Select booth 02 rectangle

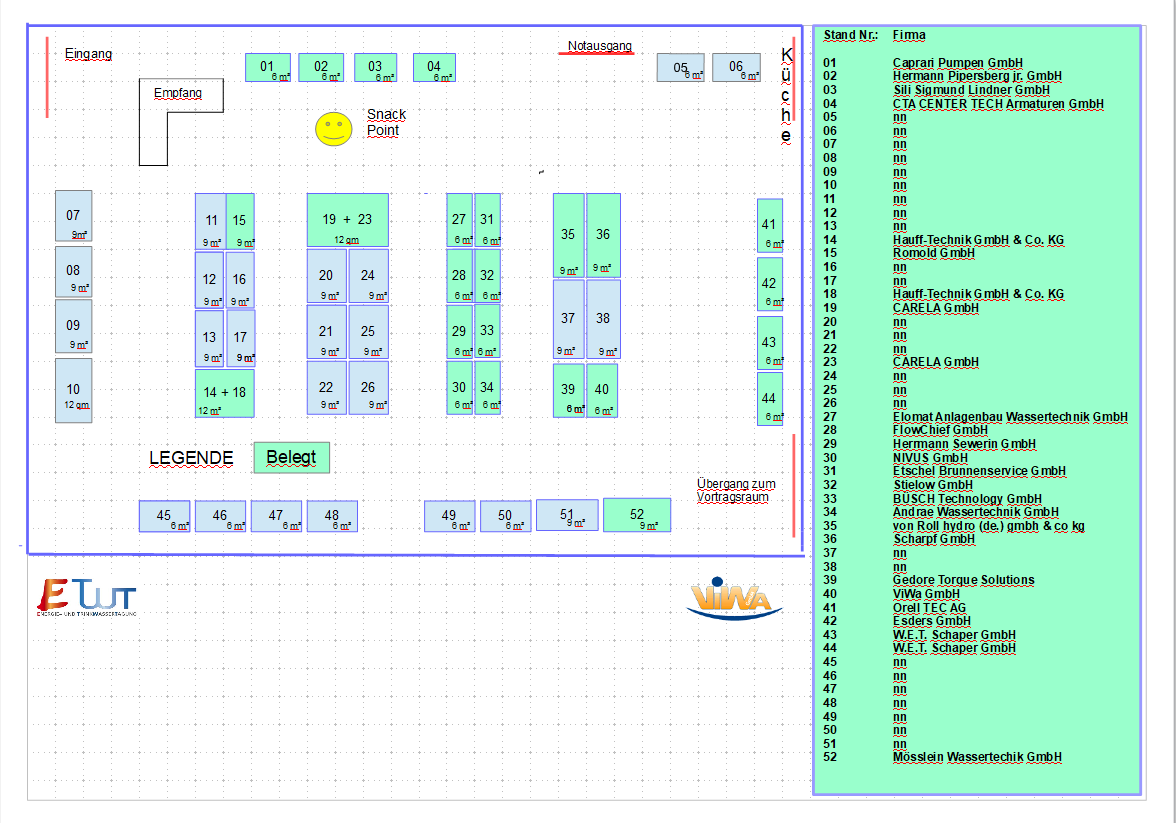[x=321, y=68]
